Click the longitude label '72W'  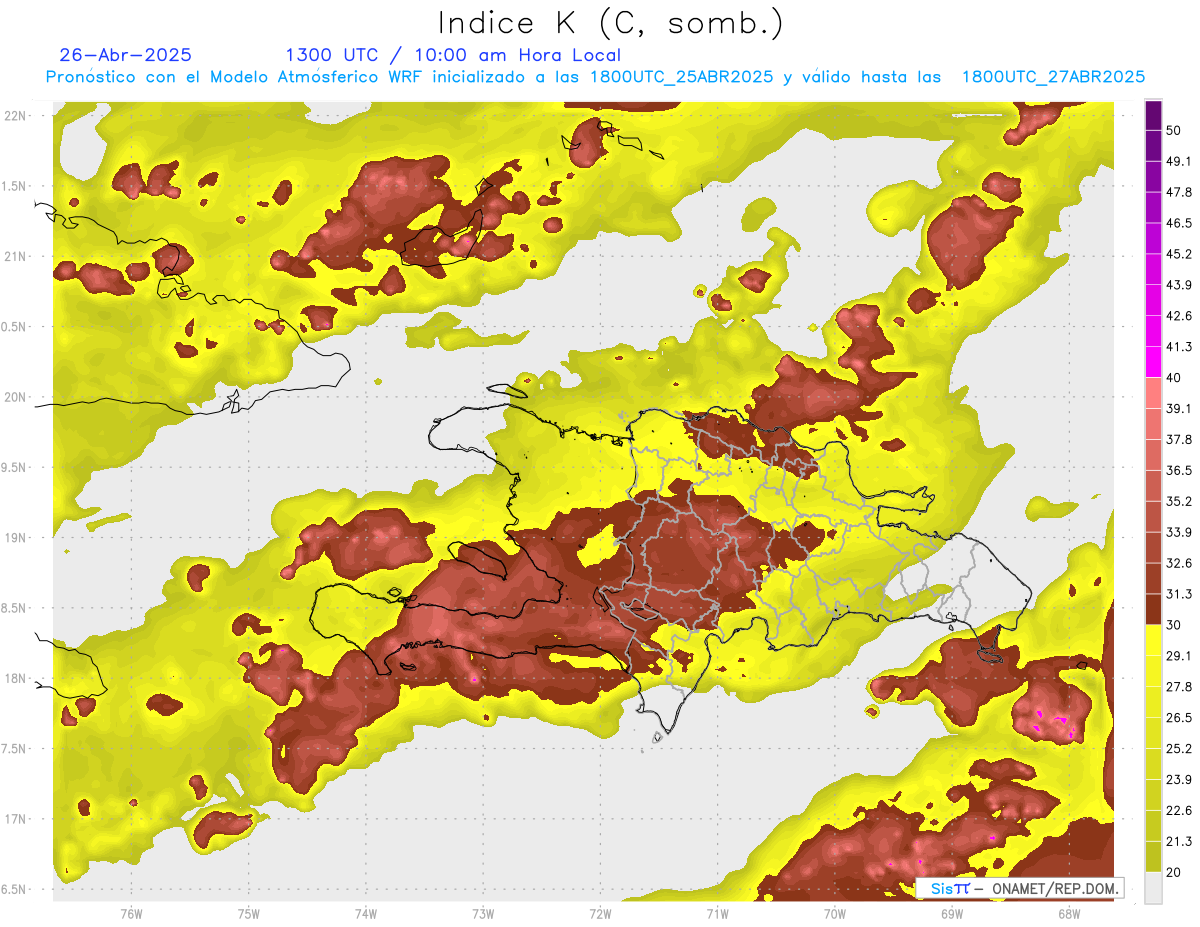pyautogui.click(x=600, y=913)
